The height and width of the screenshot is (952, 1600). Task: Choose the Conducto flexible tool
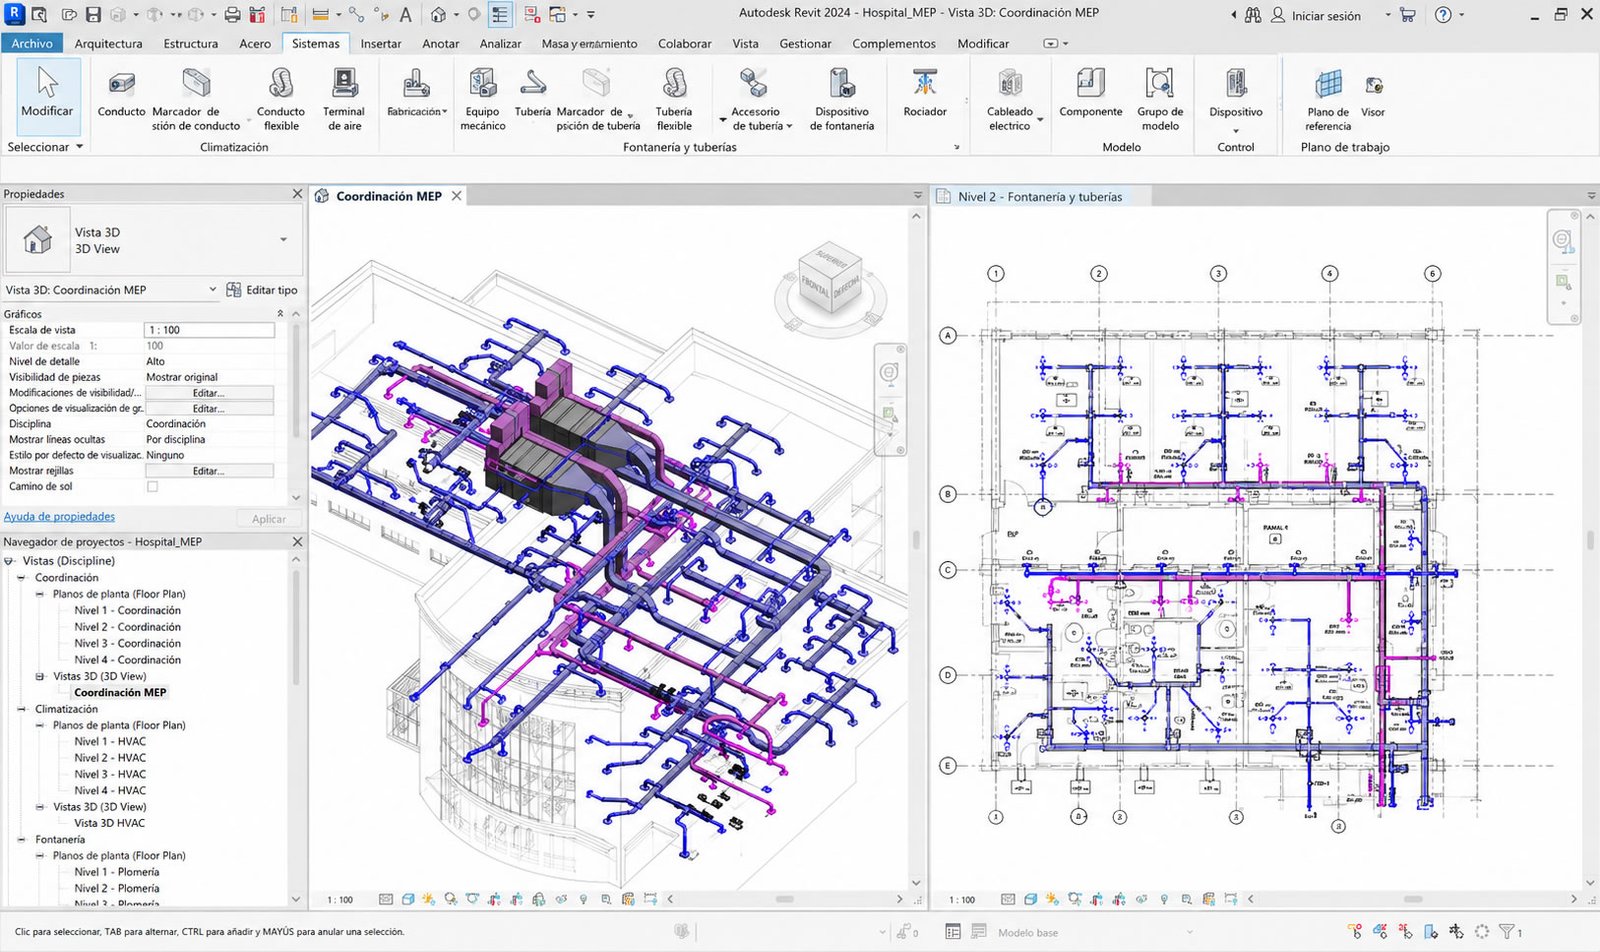(281, 99)
